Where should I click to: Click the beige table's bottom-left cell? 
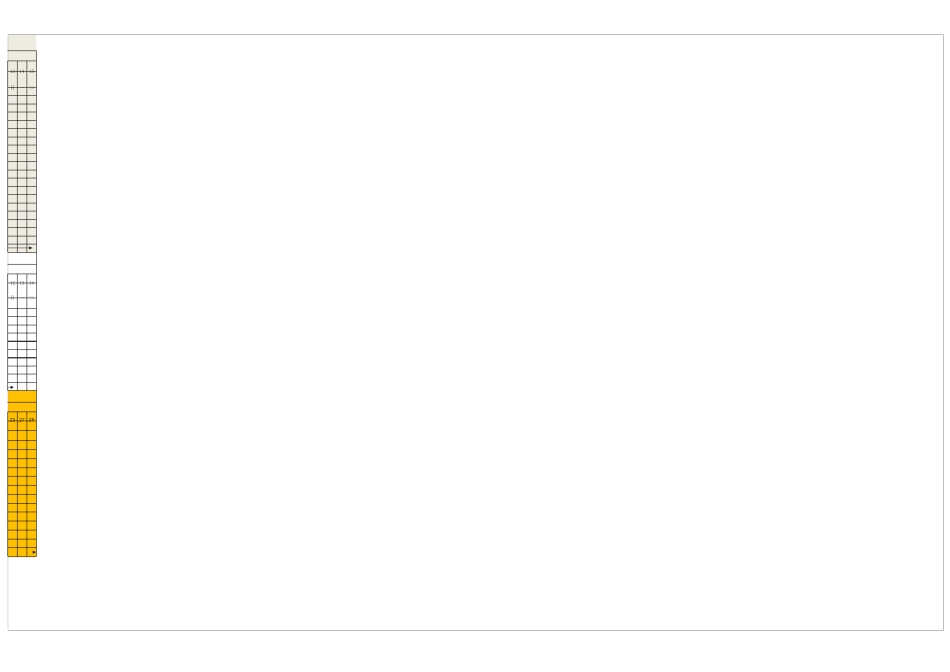(12, 247)
